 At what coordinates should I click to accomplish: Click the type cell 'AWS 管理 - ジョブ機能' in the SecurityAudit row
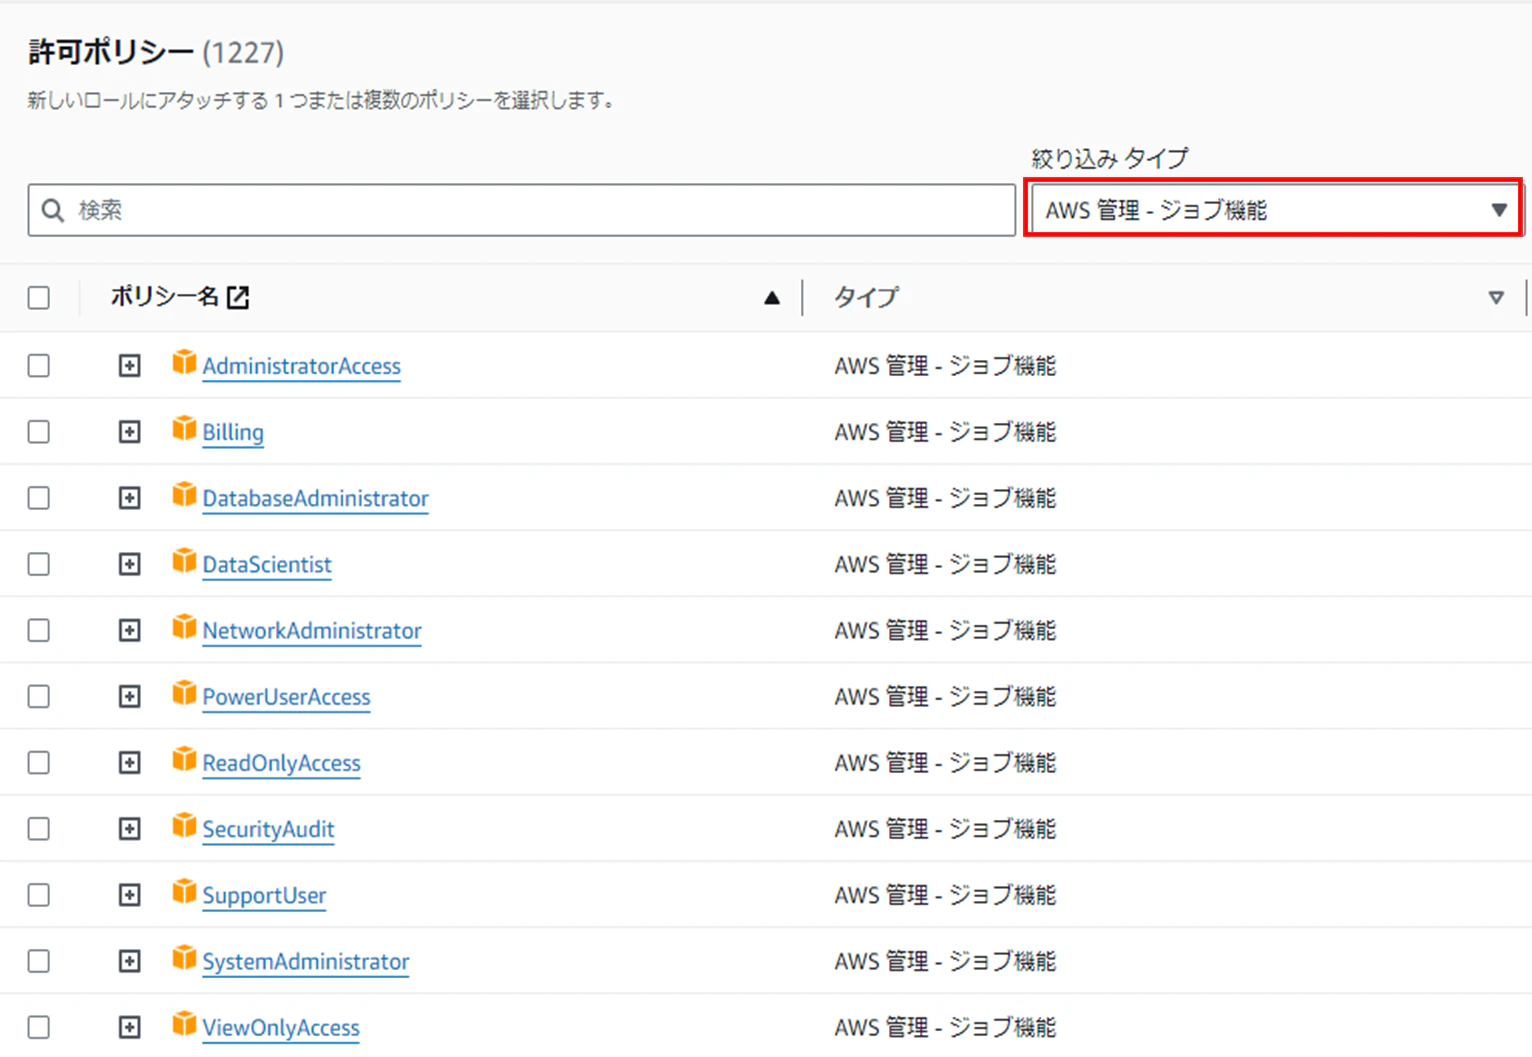(945, 829)
